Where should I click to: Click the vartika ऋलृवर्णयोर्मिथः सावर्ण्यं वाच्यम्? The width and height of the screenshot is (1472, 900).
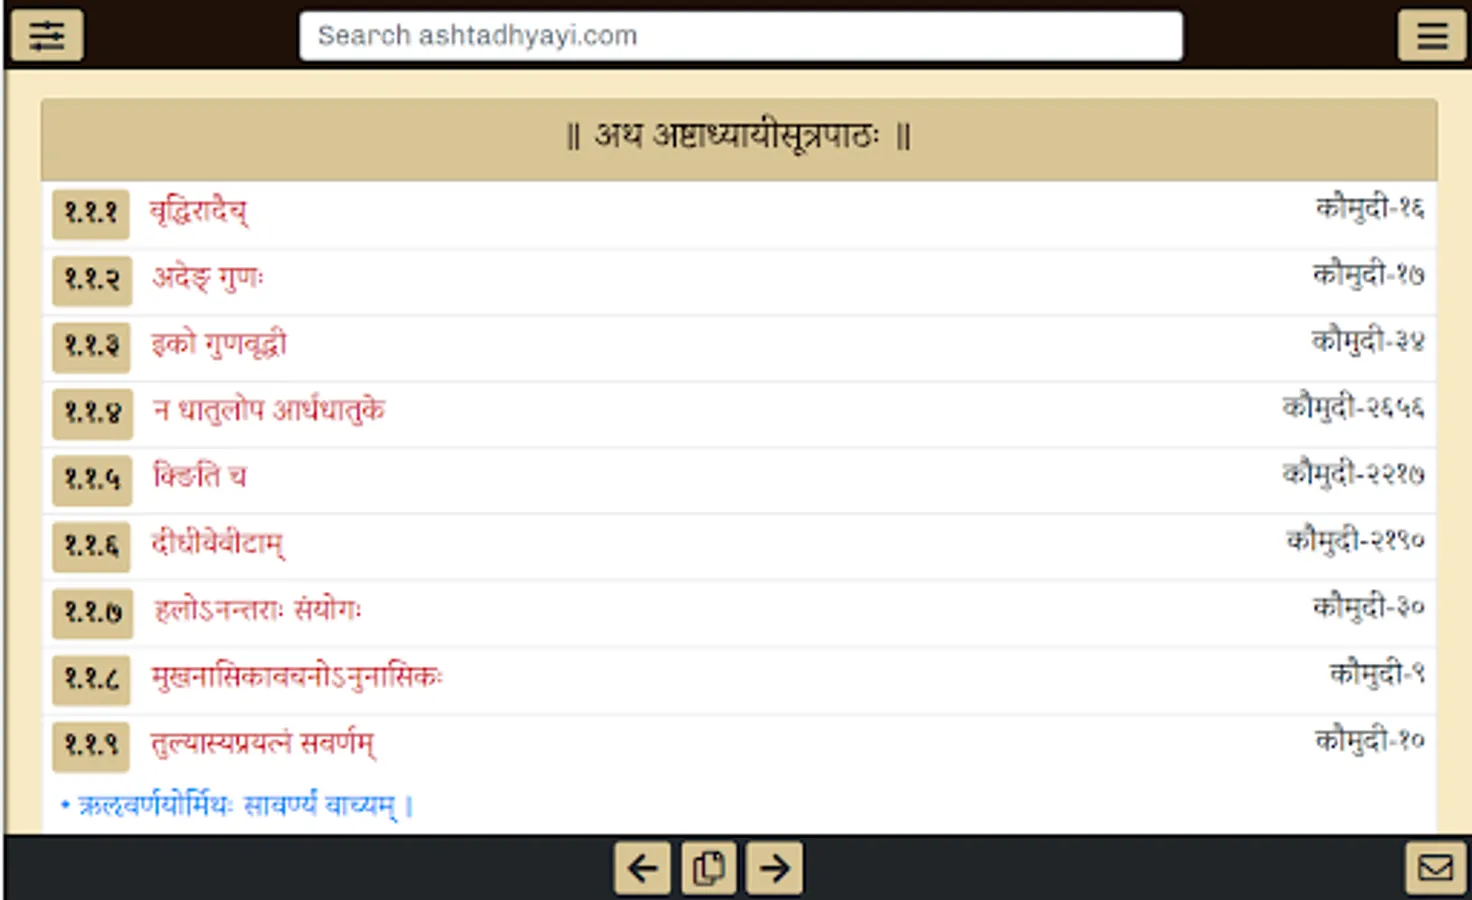tap(238, 805)
